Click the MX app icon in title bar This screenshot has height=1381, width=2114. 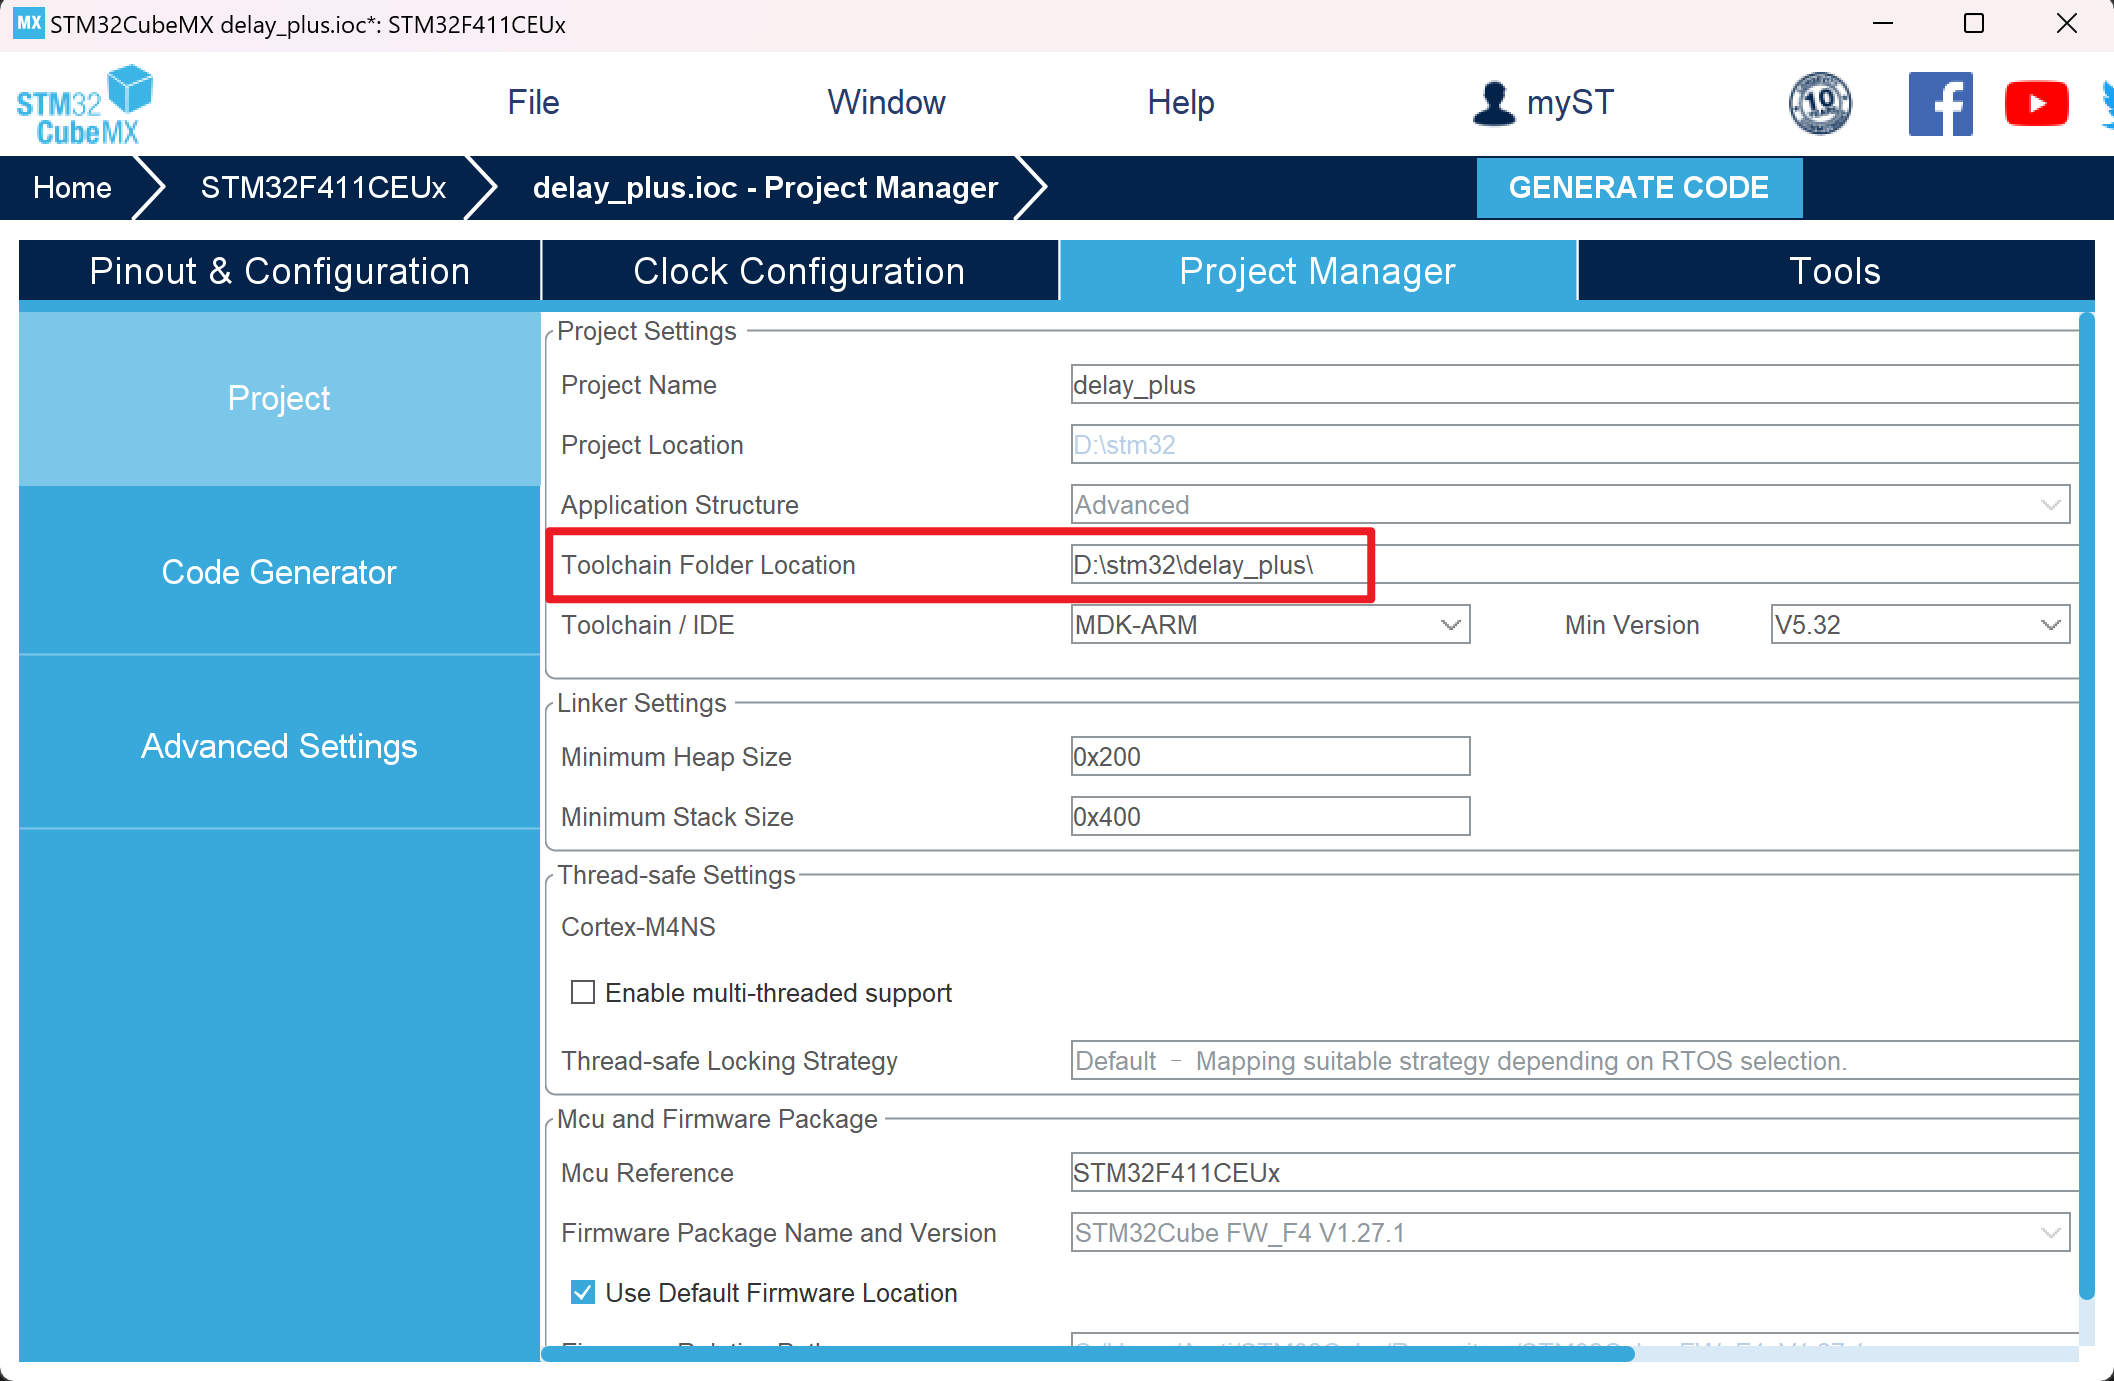[28, 23]
